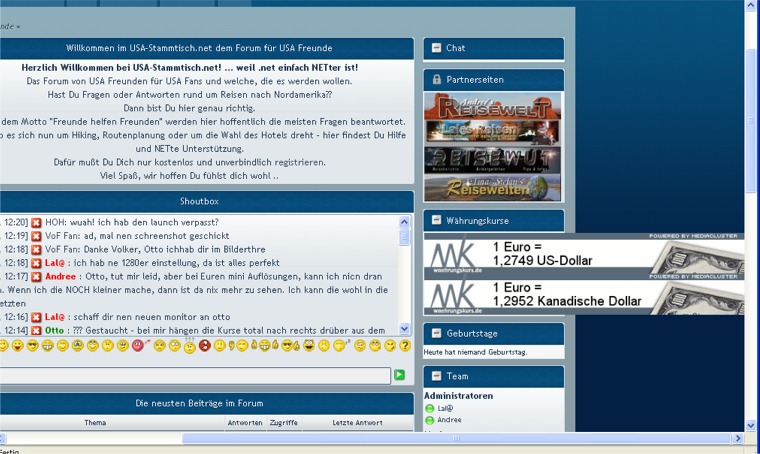Click the green send shout button

(399, 375)
